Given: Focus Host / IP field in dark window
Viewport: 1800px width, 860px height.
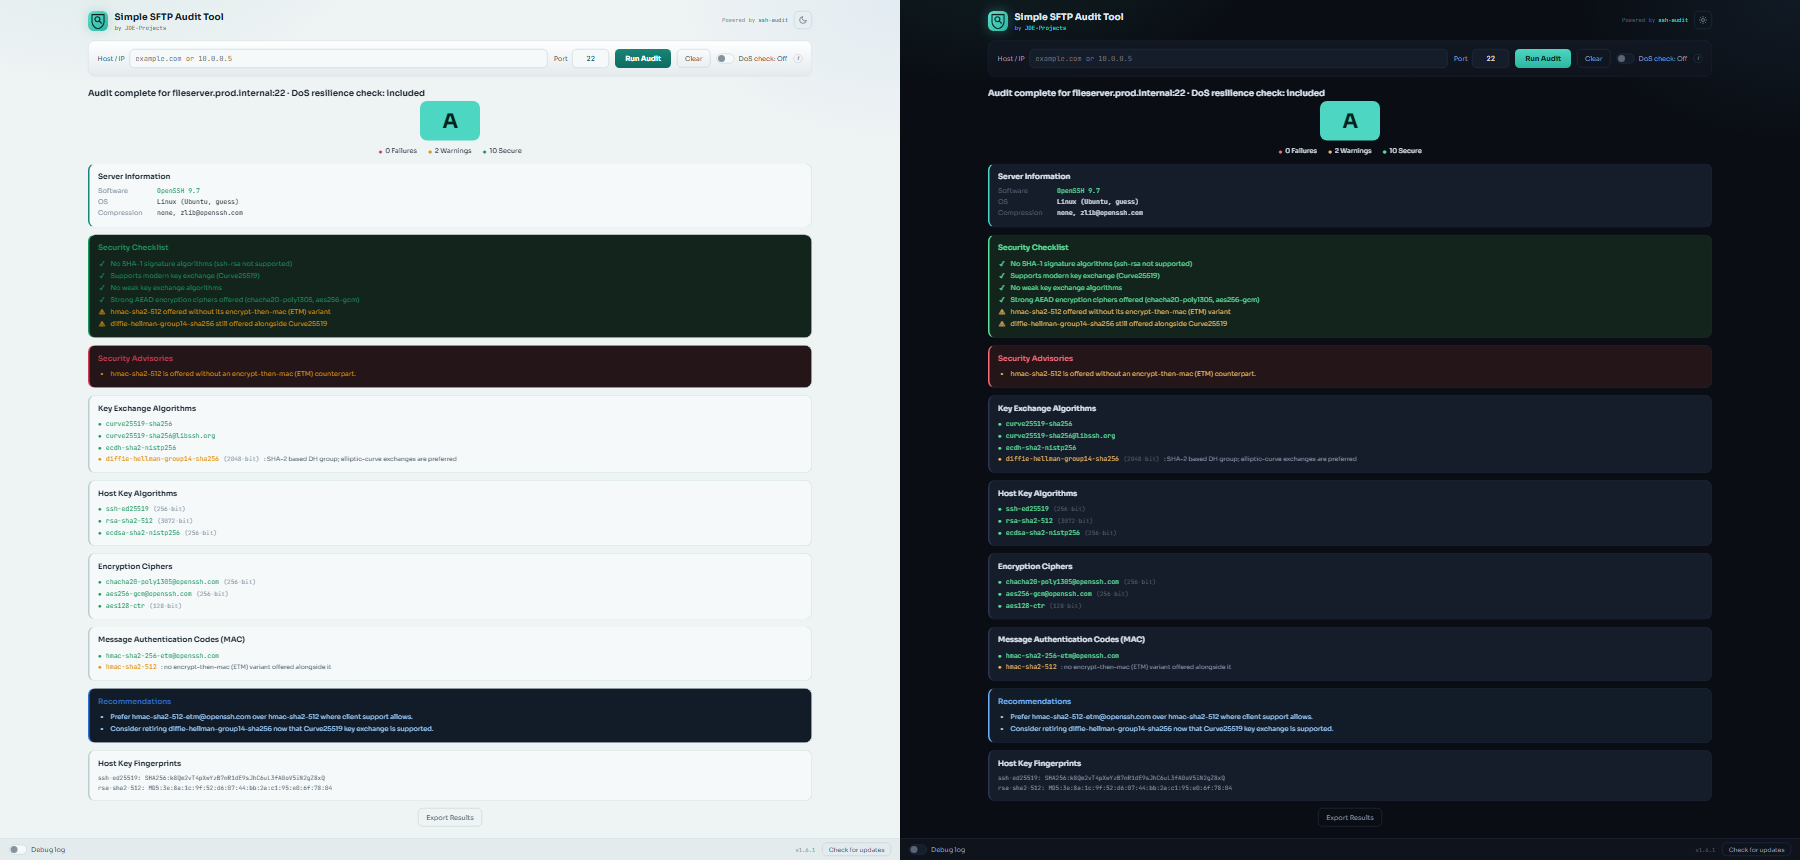Looking at the screenshot, I should 1238,58.
